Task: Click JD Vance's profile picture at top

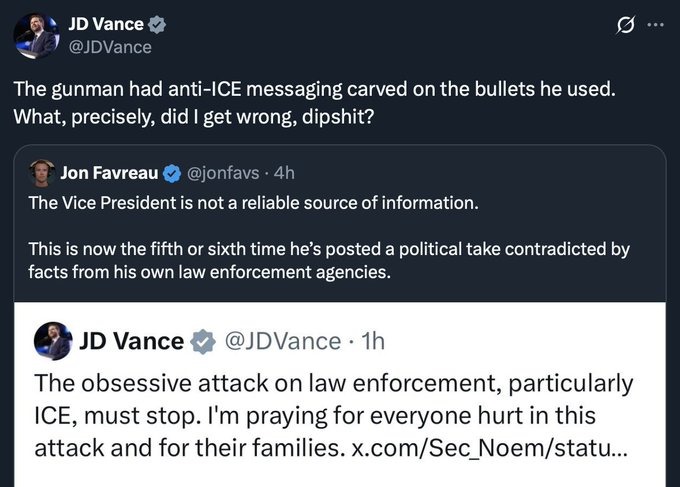Action: (35, 35)
